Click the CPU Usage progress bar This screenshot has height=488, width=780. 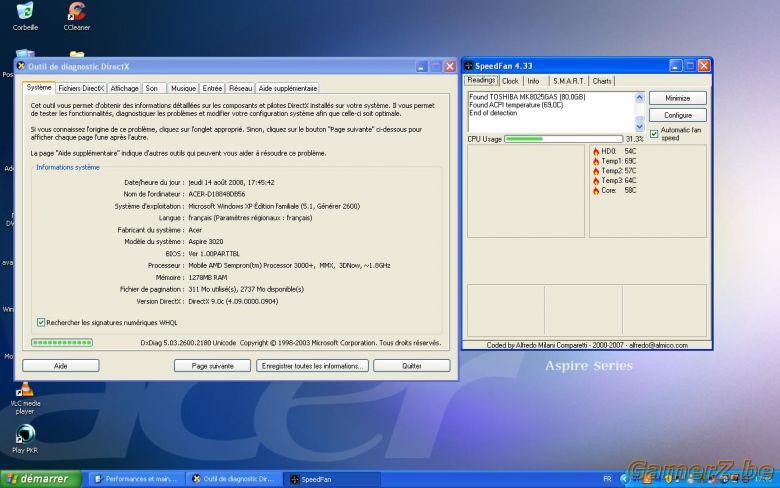coord(564,139)
